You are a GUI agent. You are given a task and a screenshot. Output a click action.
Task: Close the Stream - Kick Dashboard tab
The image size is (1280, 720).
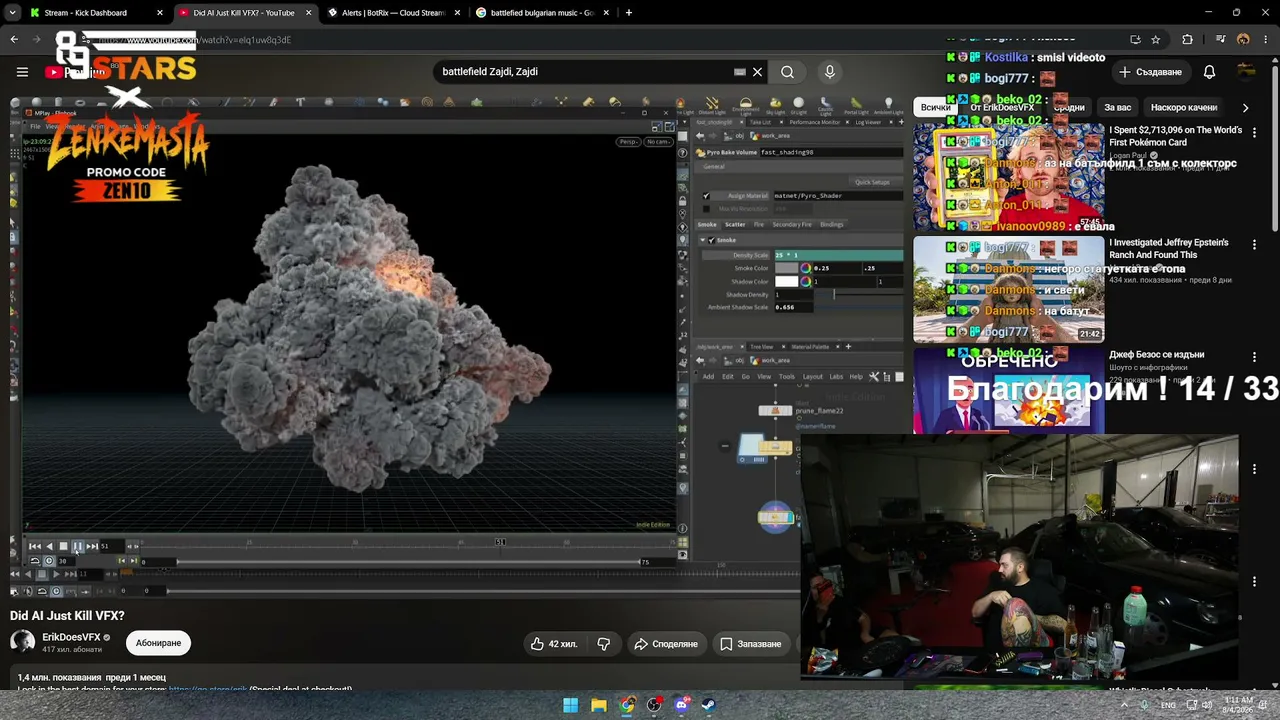click(x=159, y=13)
